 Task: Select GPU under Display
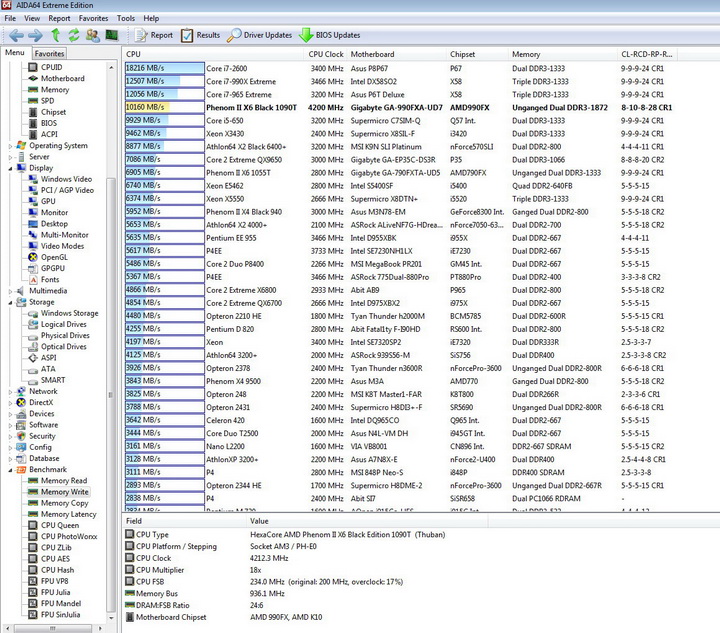[x=48, y=201]
